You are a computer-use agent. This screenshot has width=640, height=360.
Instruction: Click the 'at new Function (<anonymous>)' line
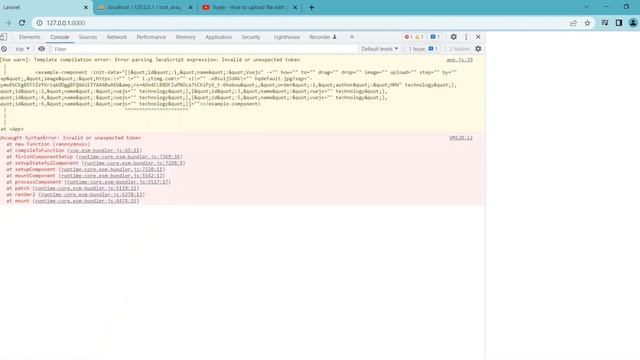pyautogui.click(x=48, y=144)
